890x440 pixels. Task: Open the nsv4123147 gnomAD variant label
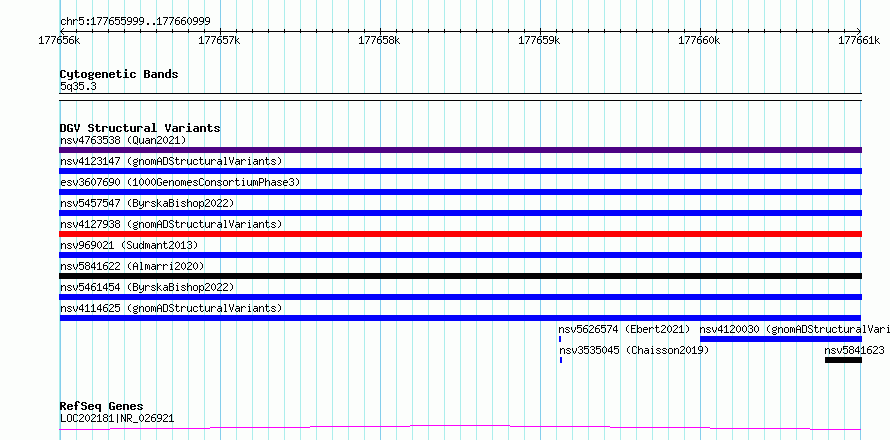point(171,161)
